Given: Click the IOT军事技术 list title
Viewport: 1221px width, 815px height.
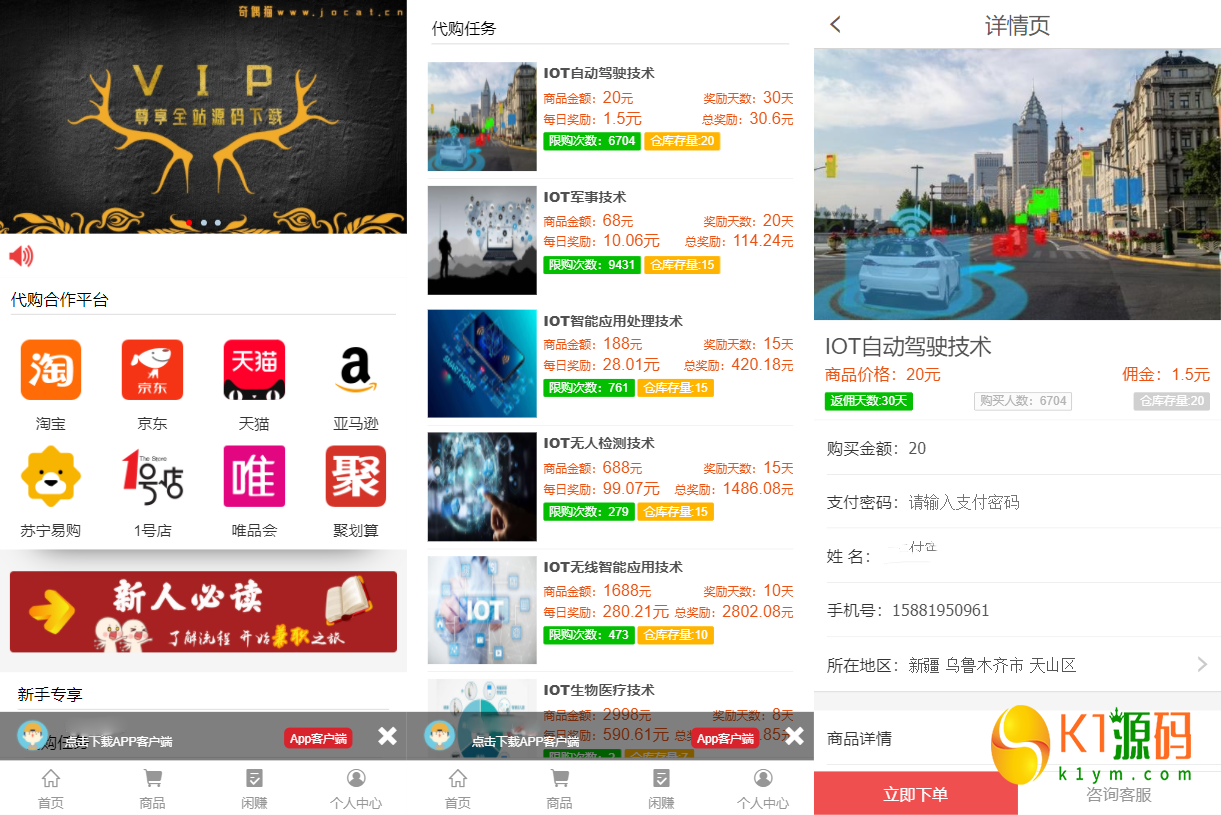Looking at the screenshot, I should [x=585, y=197].
